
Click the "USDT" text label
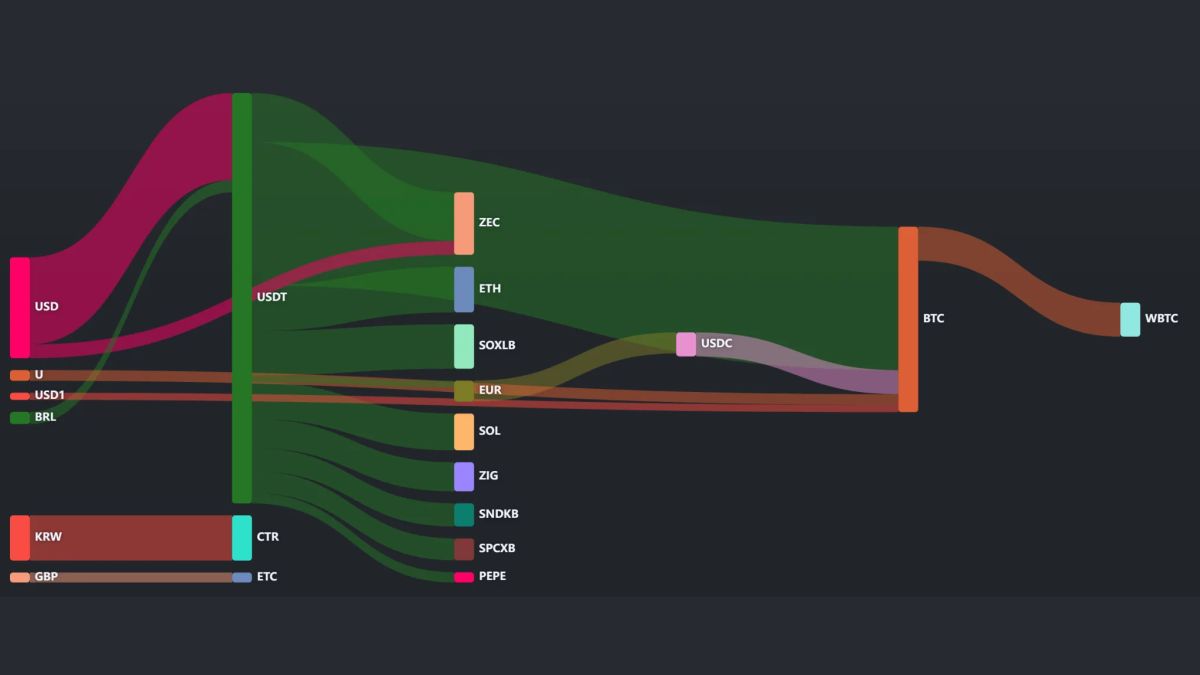click(272, 297)
